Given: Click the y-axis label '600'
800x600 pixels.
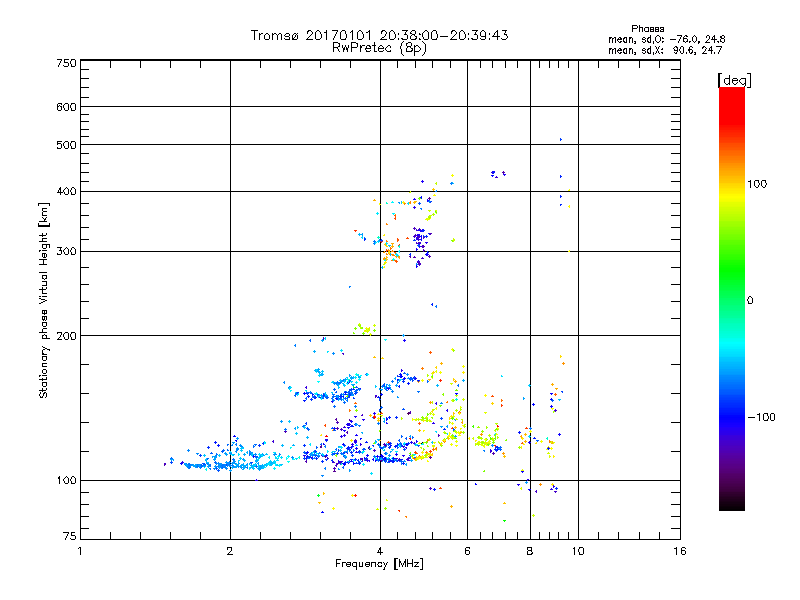Looking at the screenshot, I should coord(66,107).
